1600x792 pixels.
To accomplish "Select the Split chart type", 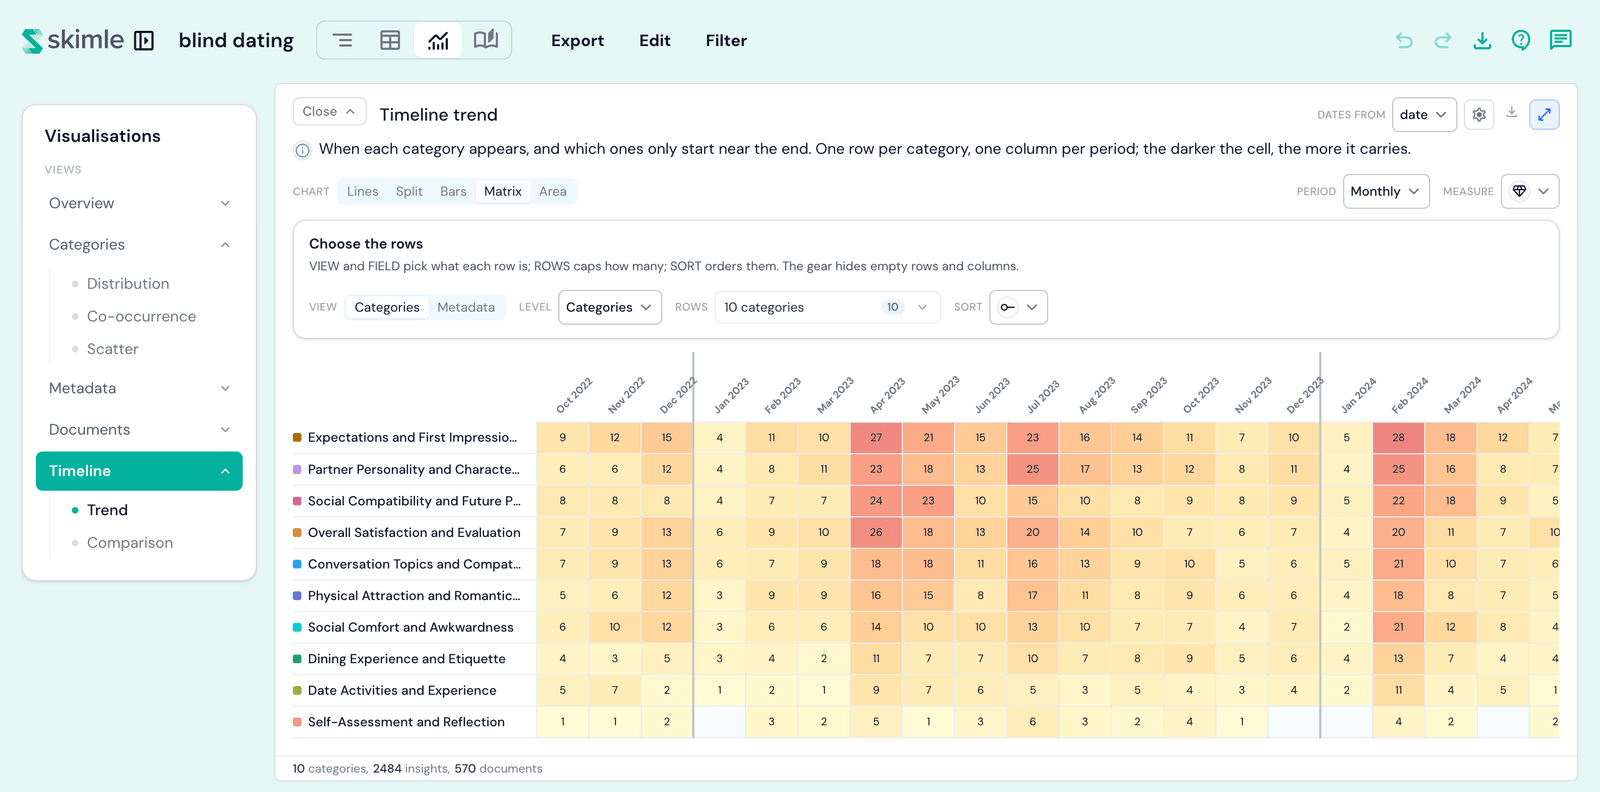I will pos(409,191).
